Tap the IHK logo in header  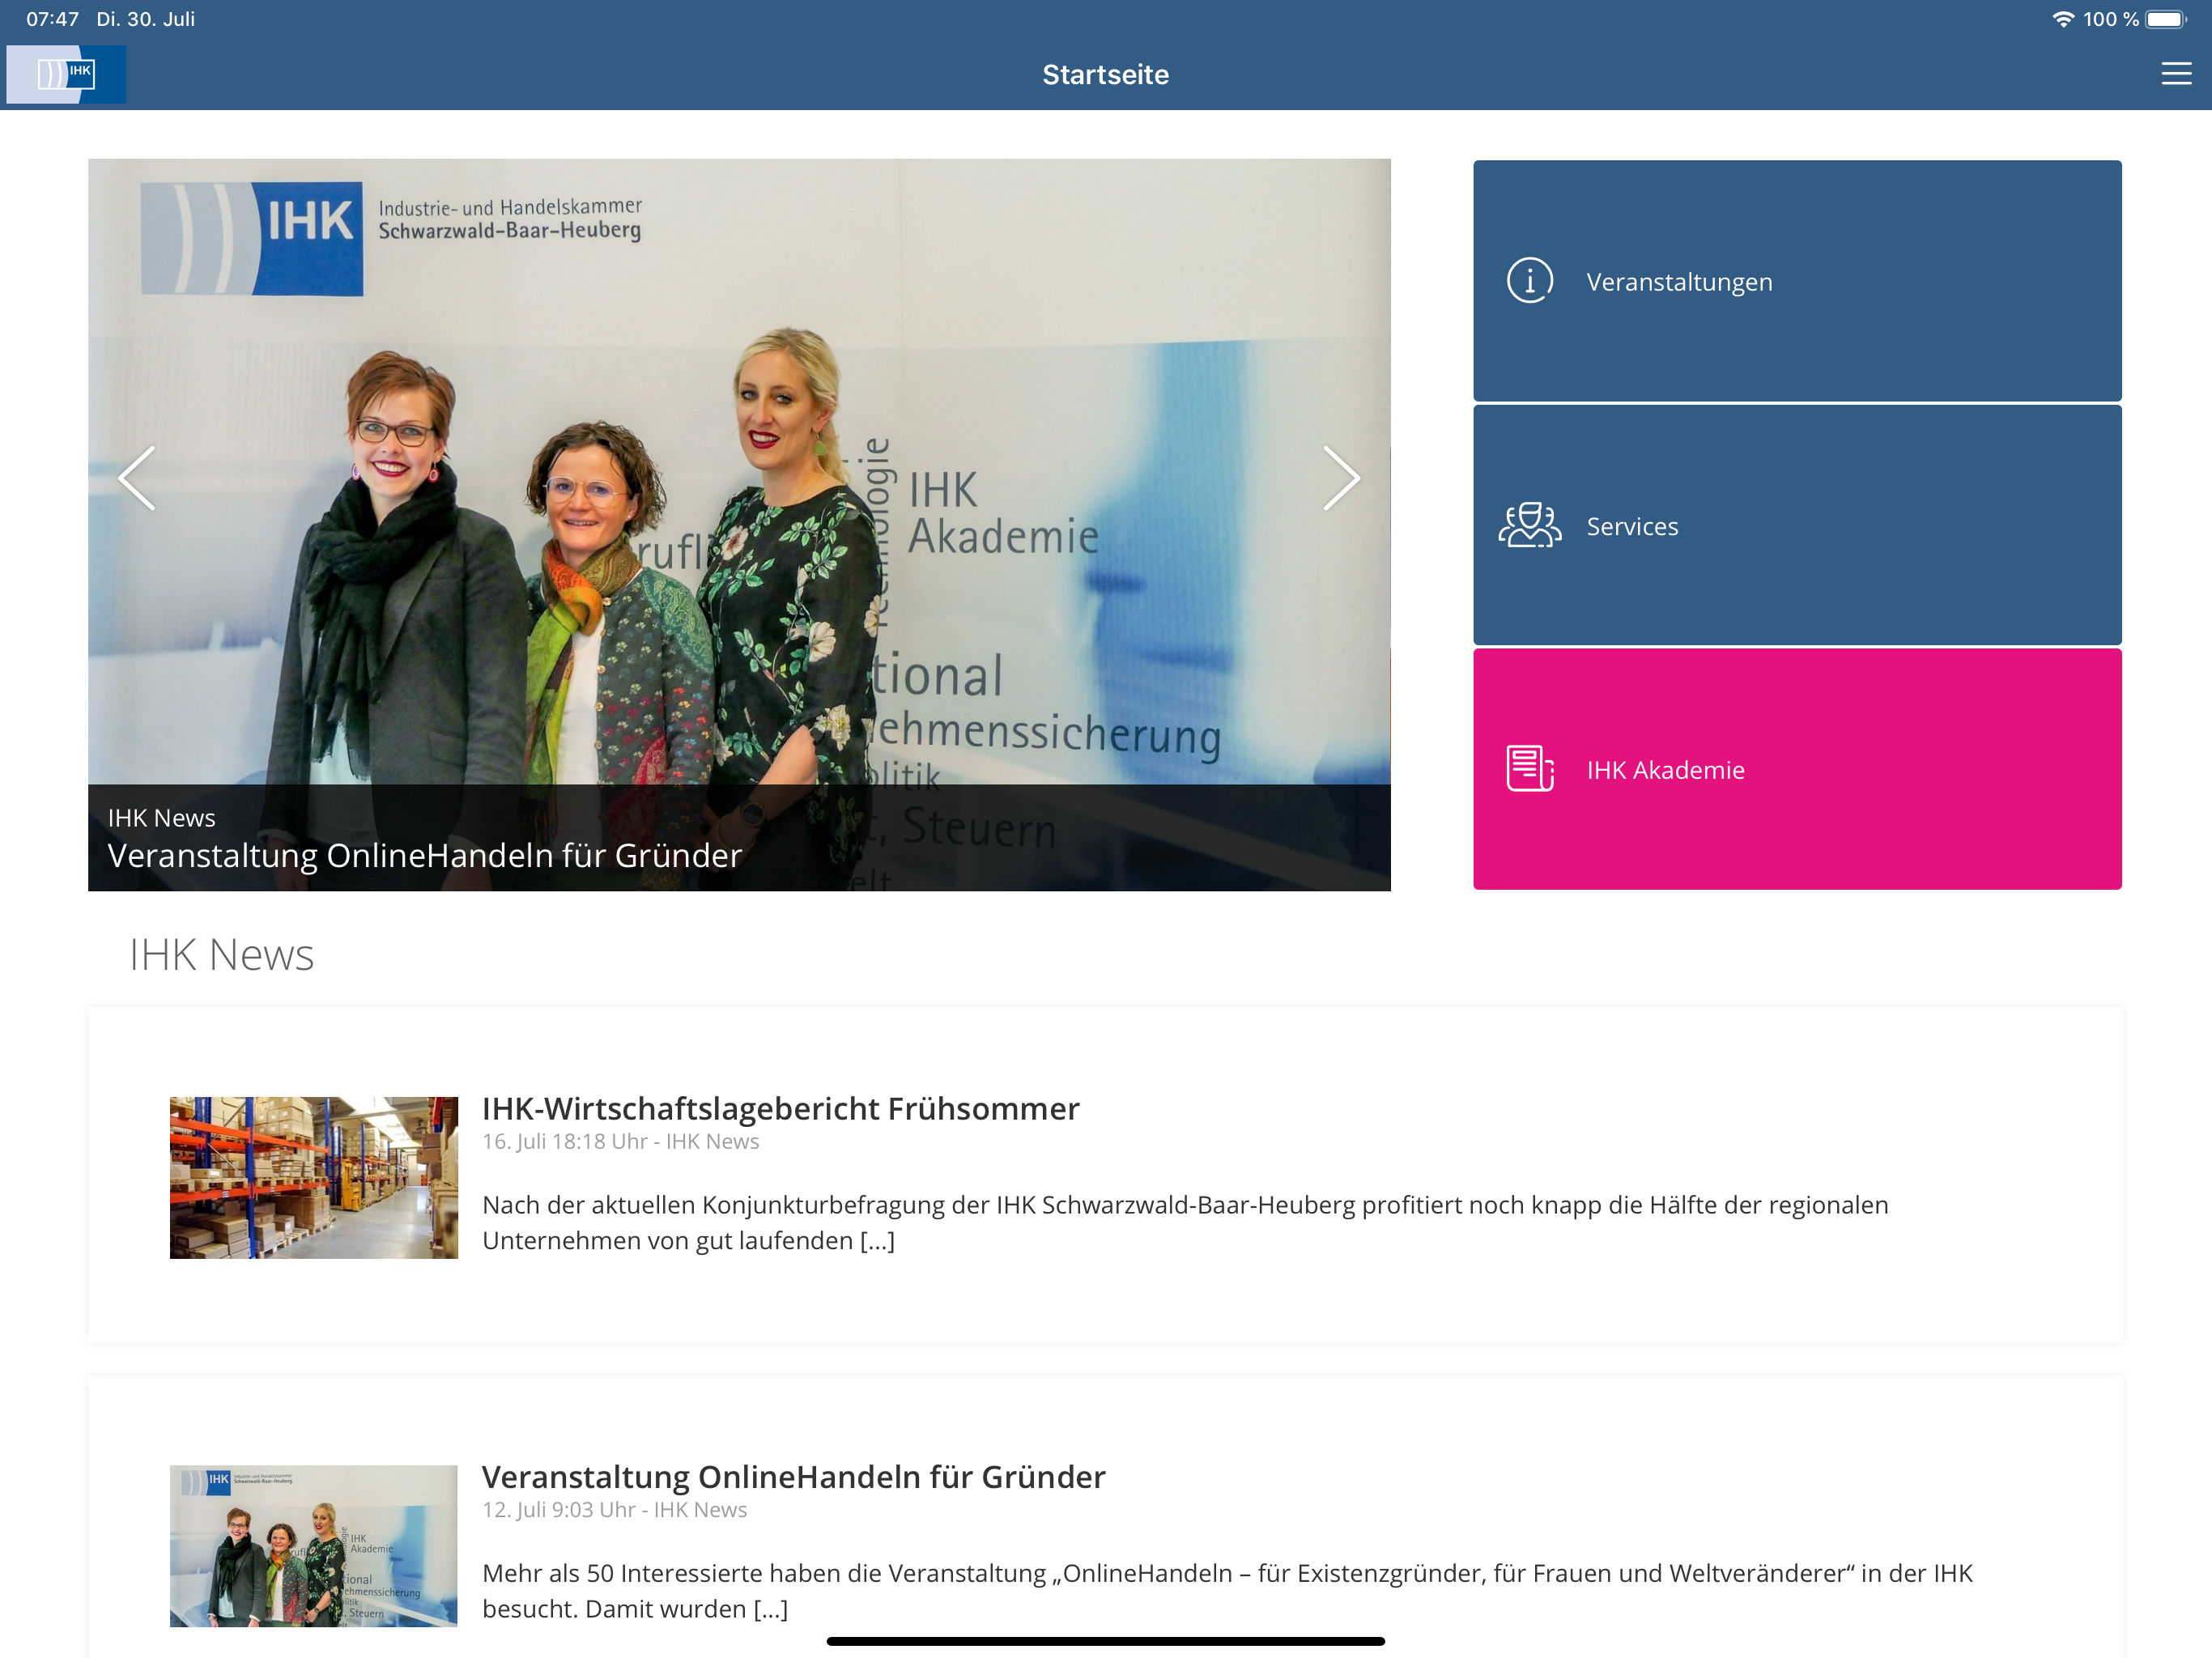(66, 74)
